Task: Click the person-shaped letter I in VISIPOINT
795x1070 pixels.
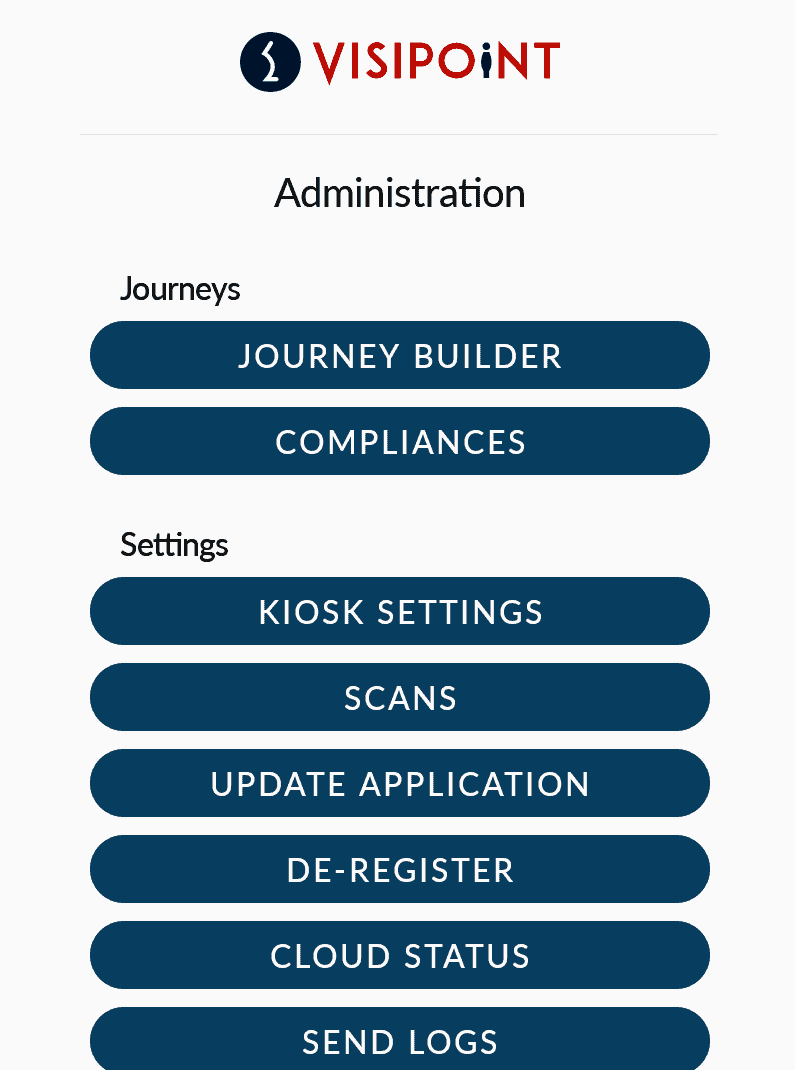Action: 487,63
